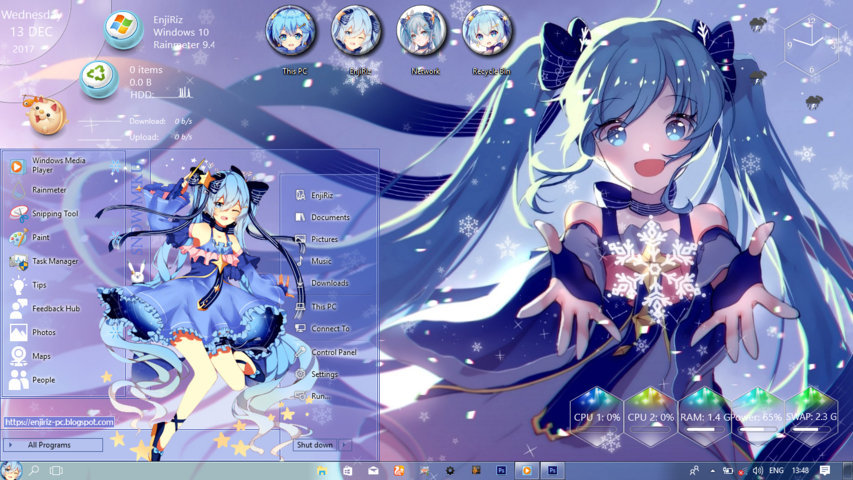Viewport: 853px width, 480px height.
Task: Open Mail app from taskbar
Action: click(x=373, y=471)
